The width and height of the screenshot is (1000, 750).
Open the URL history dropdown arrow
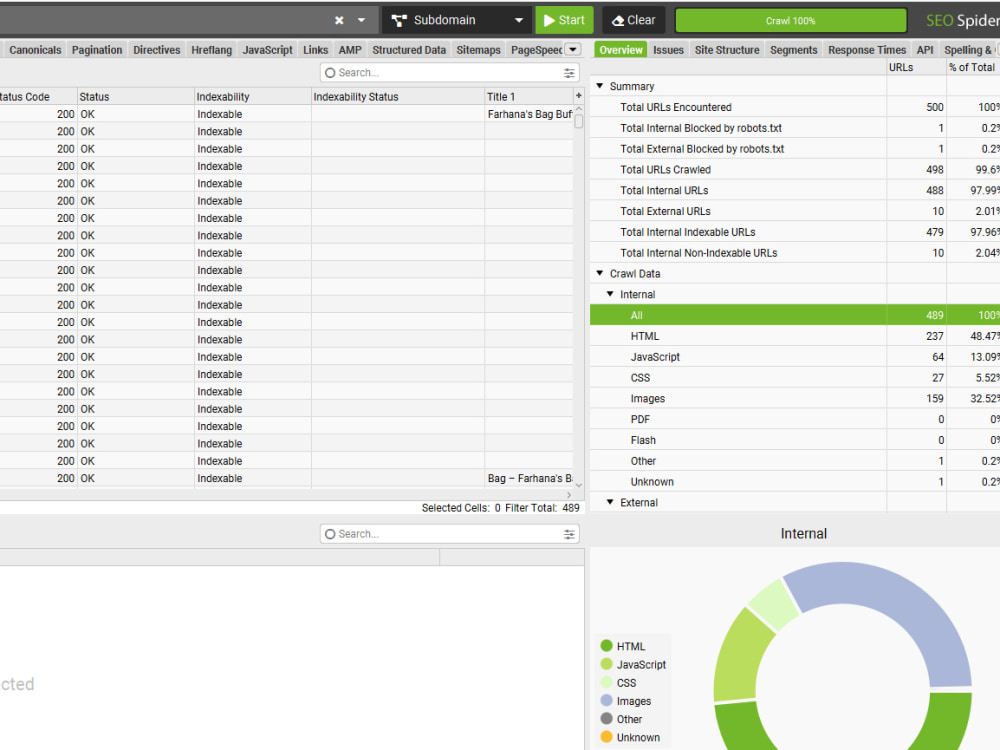pyautogui.click(x=361, y=20)
